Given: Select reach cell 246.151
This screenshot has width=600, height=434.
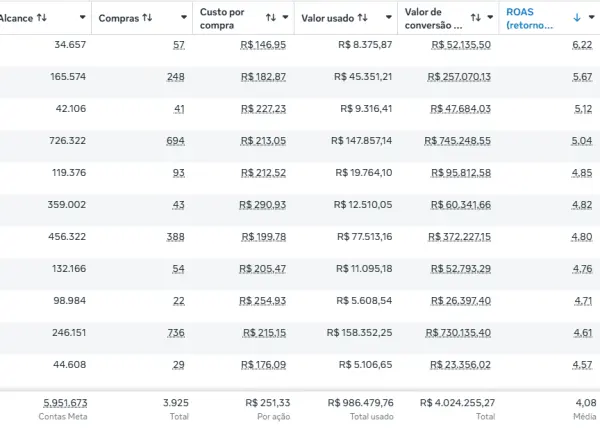Looking at the screenshot, I should 69,333.
